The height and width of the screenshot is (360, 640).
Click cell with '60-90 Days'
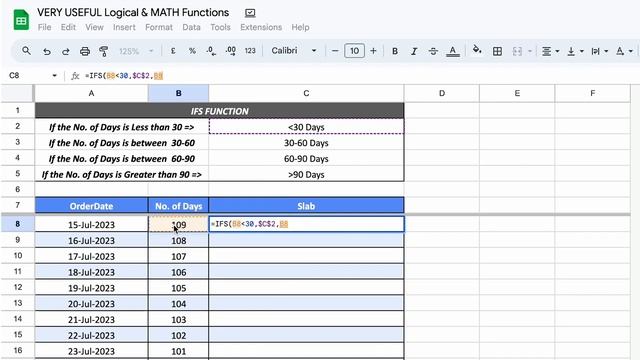coord(306,159)
